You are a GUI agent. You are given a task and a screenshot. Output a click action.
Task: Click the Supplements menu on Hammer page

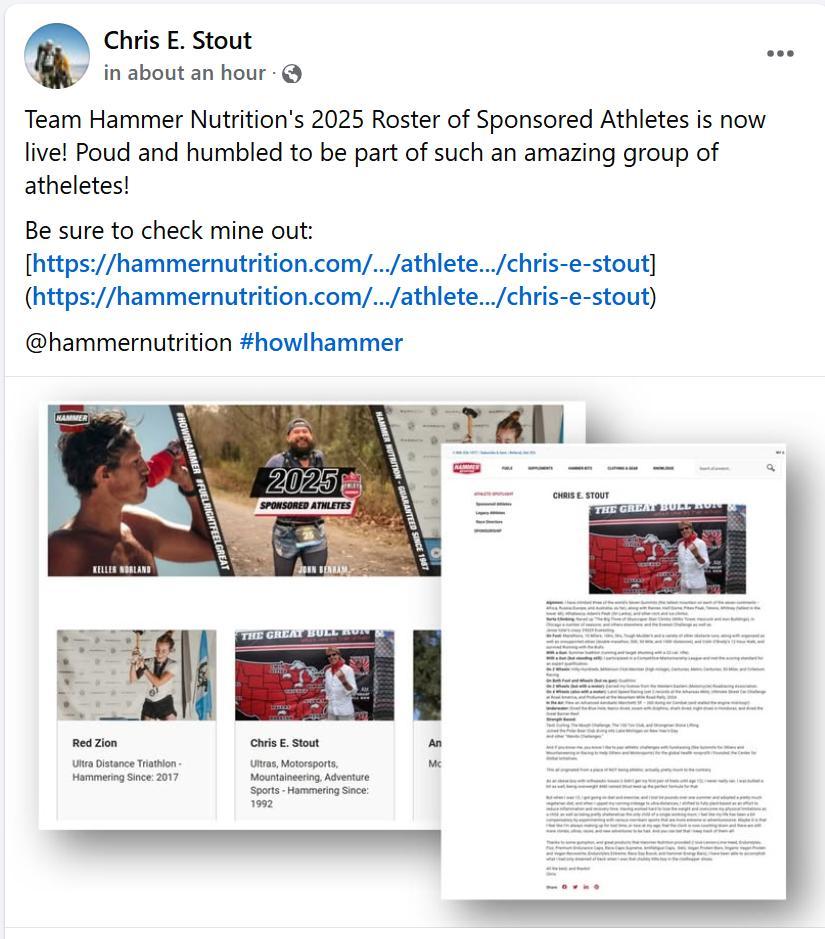point(540,468)
